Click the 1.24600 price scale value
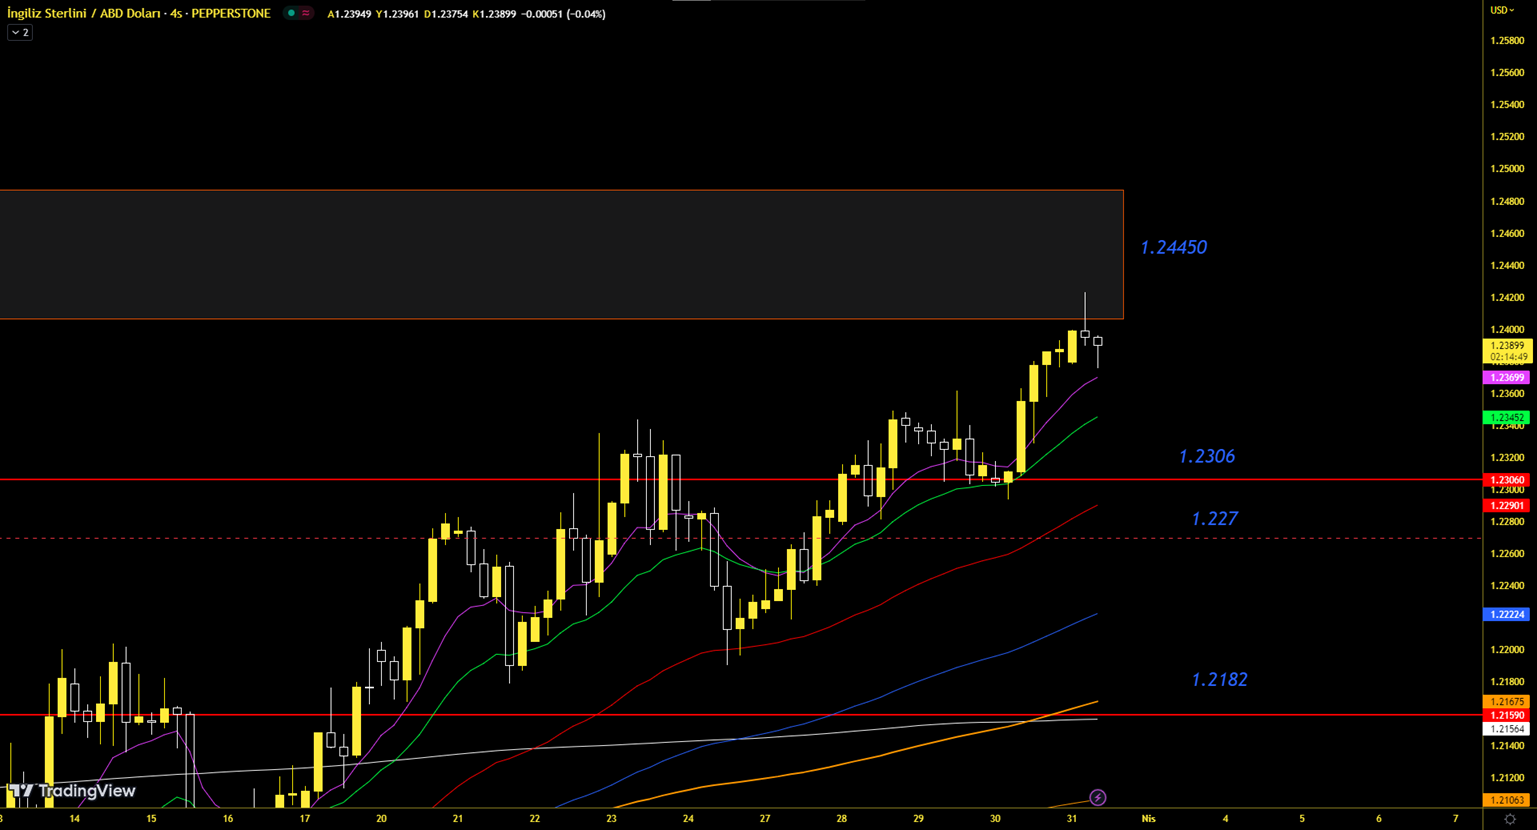This screenshot has height=830, width=1537. click(x=1507, y=234)
